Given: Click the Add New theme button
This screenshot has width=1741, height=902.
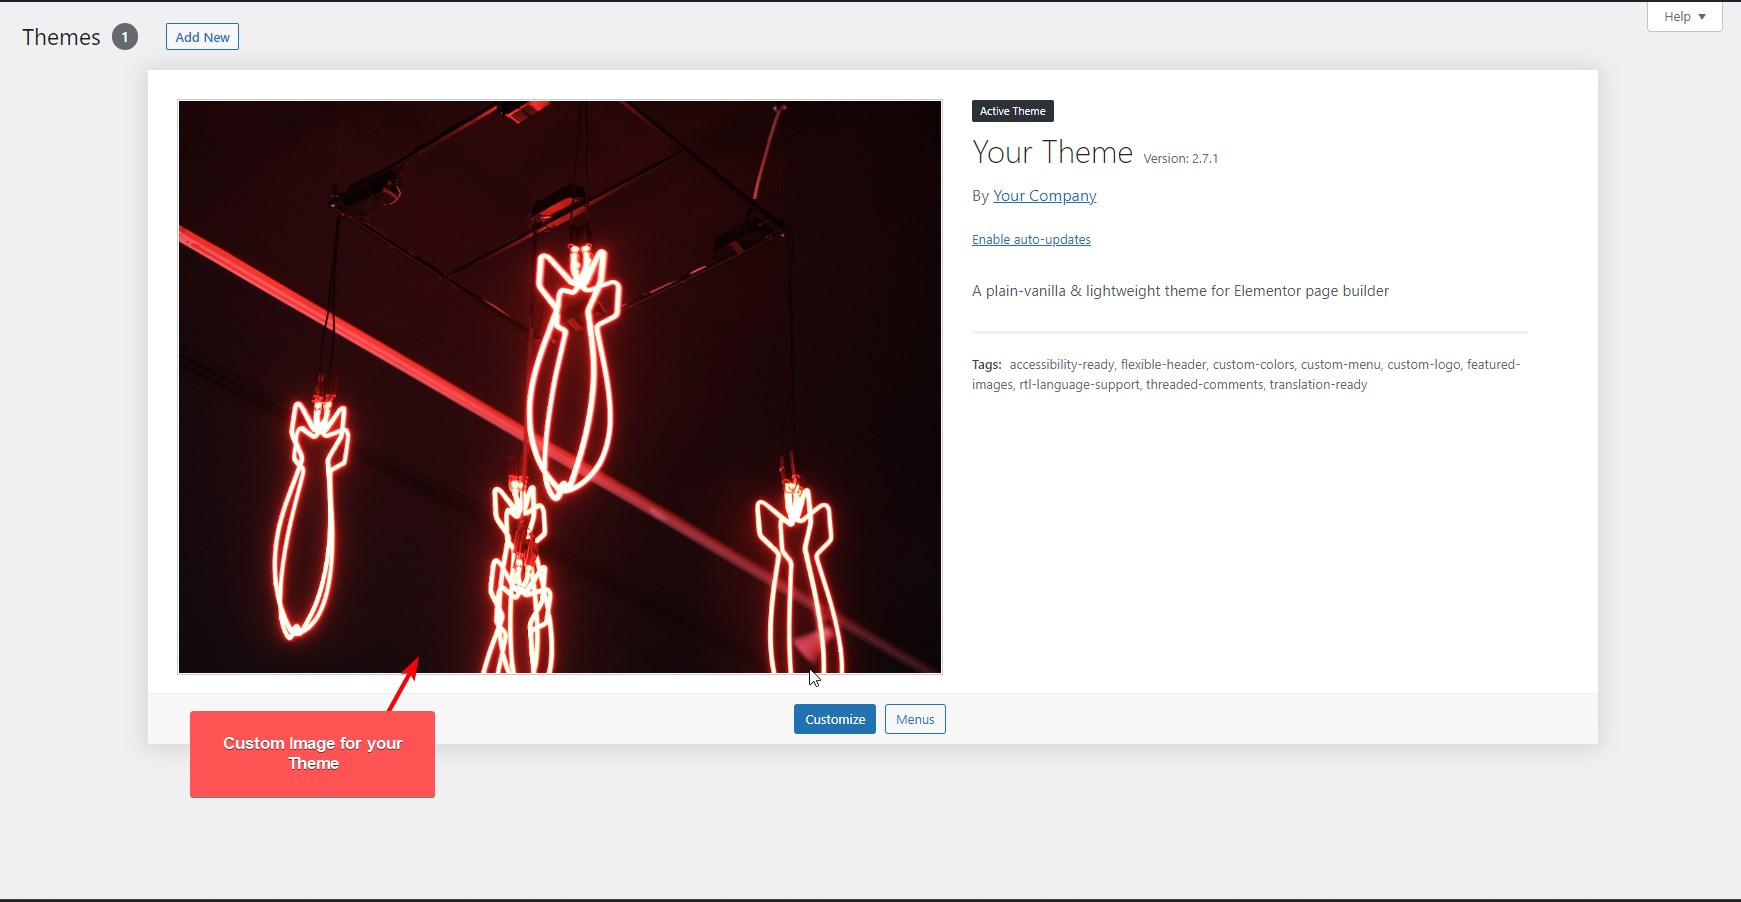Looking at the screenshot, I should 202,36.
